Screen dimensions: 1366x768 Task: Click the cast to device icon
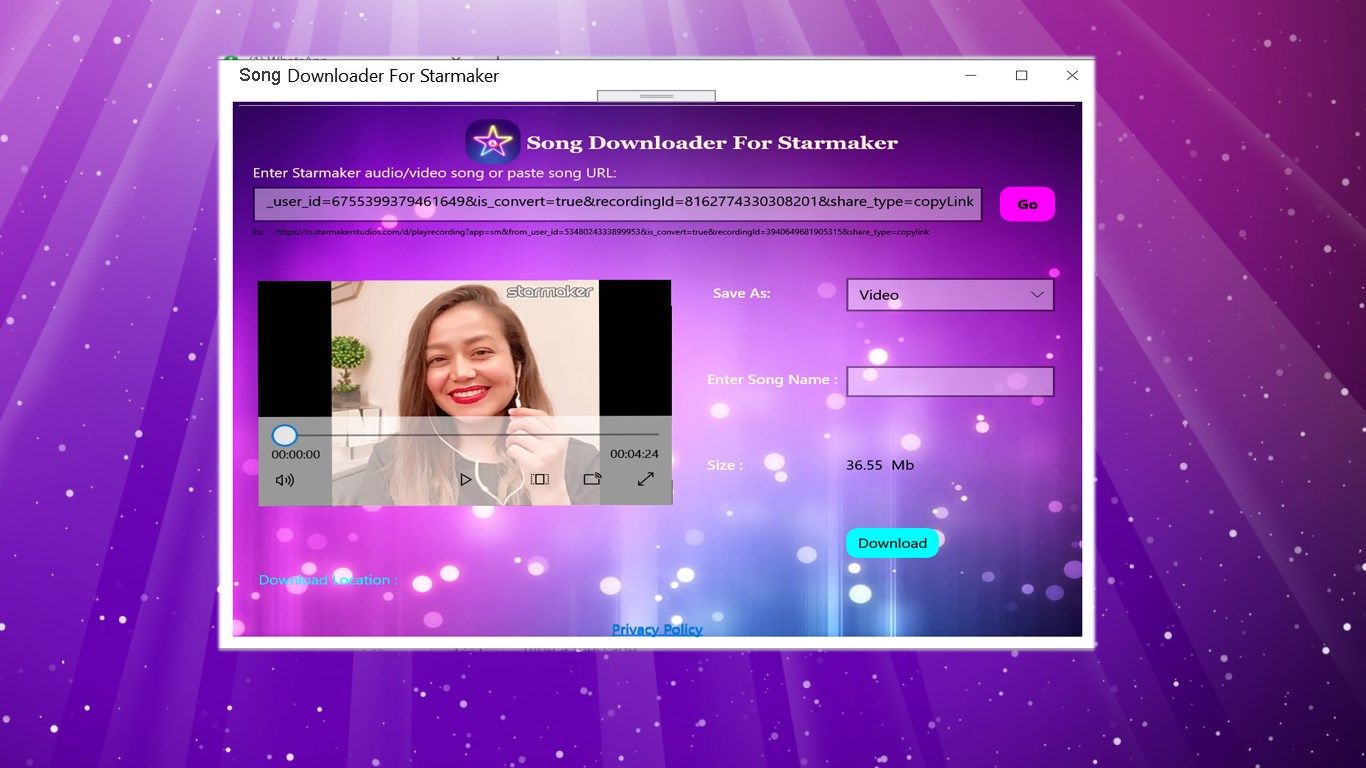click(593, 479)
